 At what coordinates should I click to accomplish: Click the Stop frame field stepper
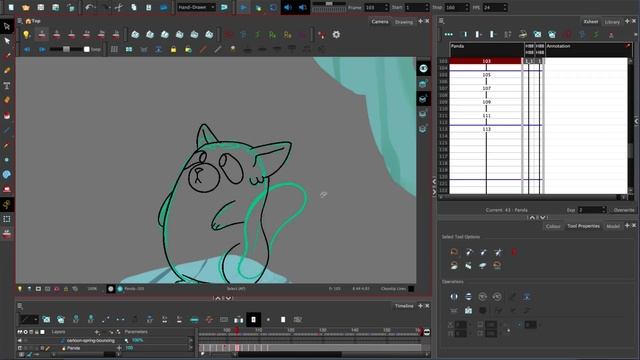tap(467, 7)
